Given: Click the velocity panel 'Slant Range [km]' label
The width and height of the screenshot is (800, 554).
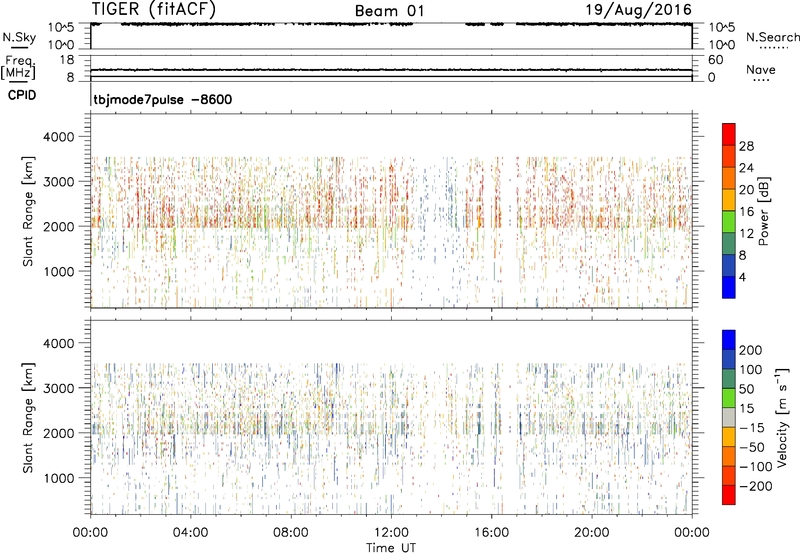Looking at the screenshot, I should click(28, 417).
